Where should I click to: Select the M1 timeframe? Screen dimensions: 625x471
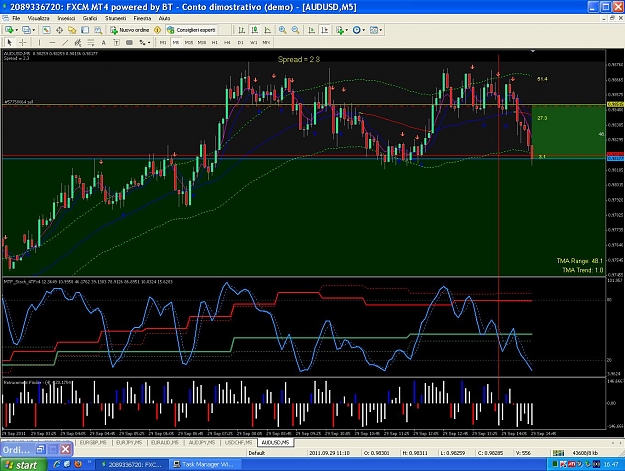coord(163,42)
